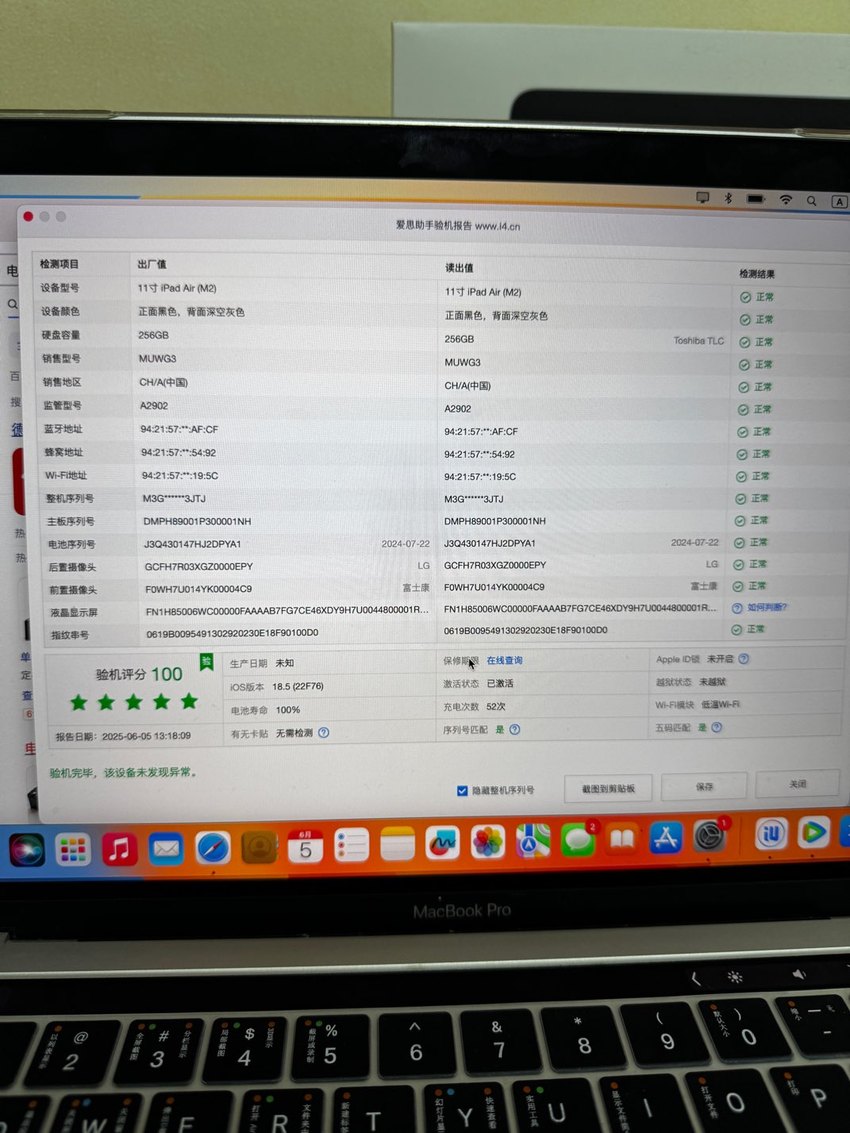Open Siri from the dock
This screenshot has height=1133, width=850.
click(x=27, y=850)
